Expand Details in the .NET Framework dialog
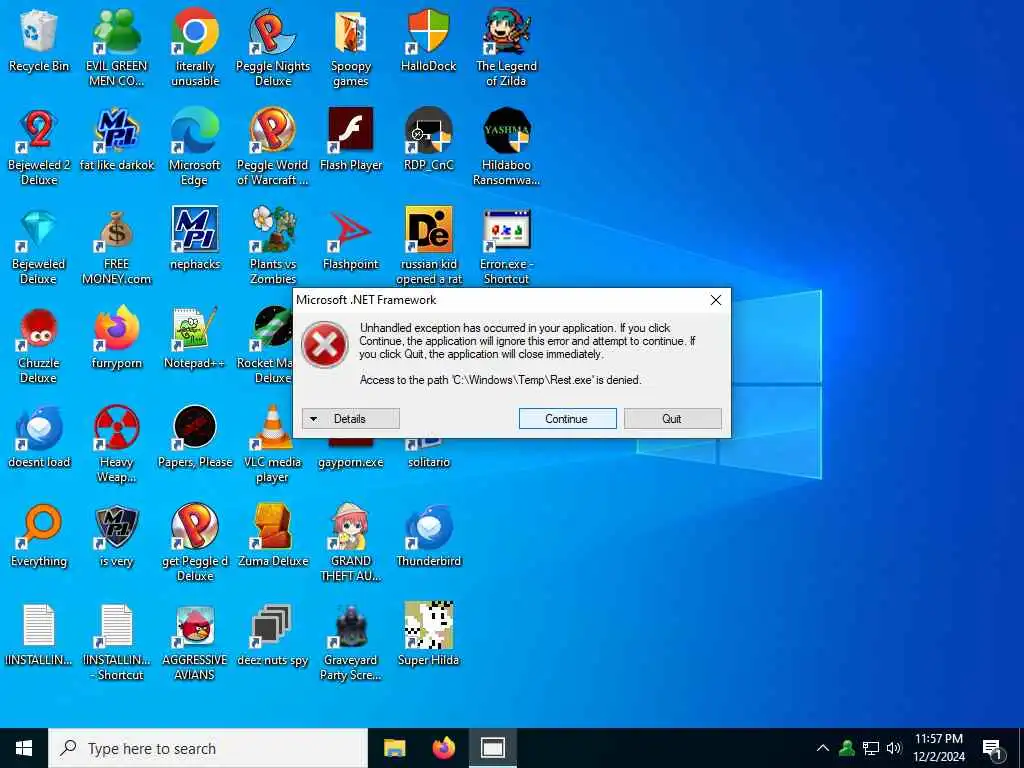This screenshot has height=768, width=1024. click(351, 419)
